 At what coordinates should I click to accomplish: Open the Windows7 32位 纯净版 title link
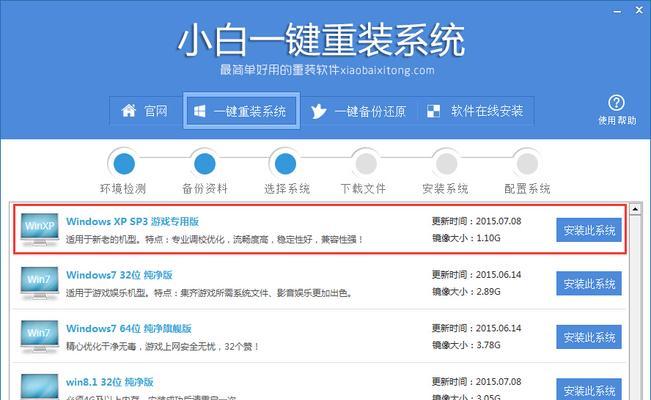click(x=119, y=275)
